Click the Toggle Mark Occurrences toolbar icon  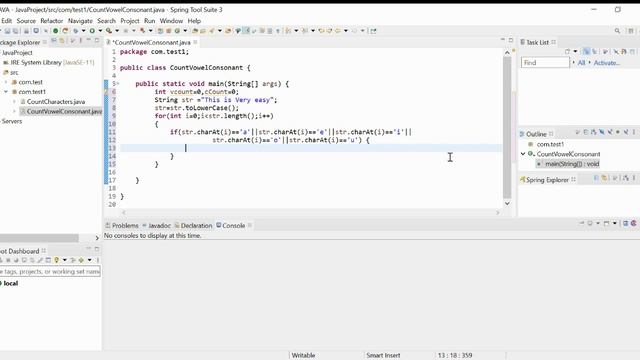pos(247,31)
